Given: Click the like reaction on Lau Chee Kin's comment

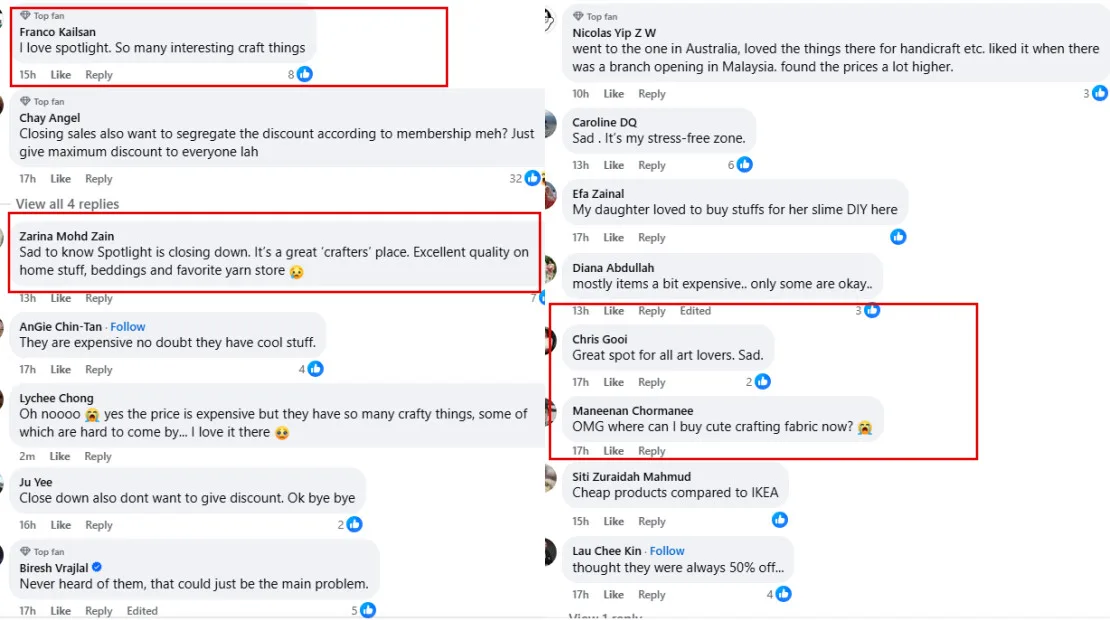Looking at the screenshot, I should [783, 594].
